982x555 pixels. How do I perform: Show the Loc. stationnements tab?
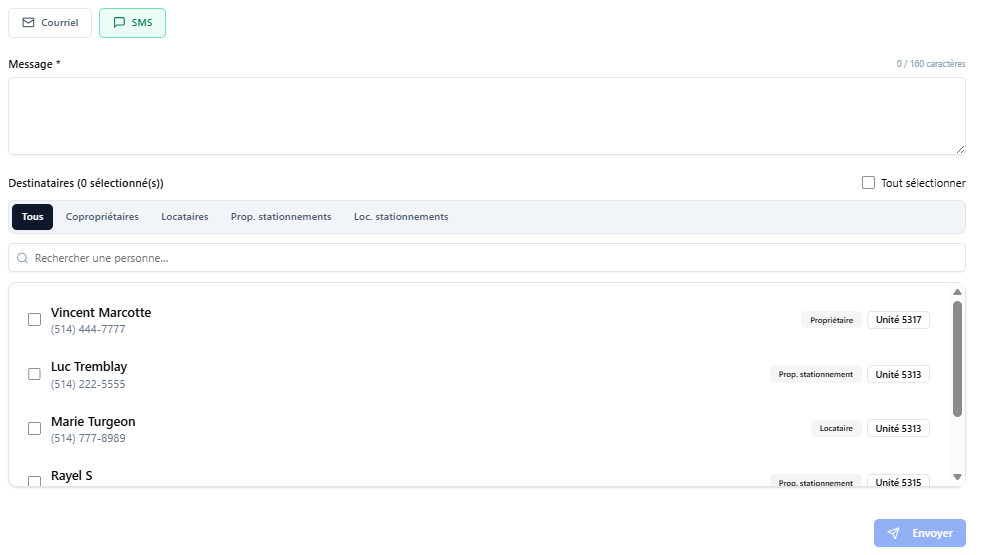tap(401, 217)
